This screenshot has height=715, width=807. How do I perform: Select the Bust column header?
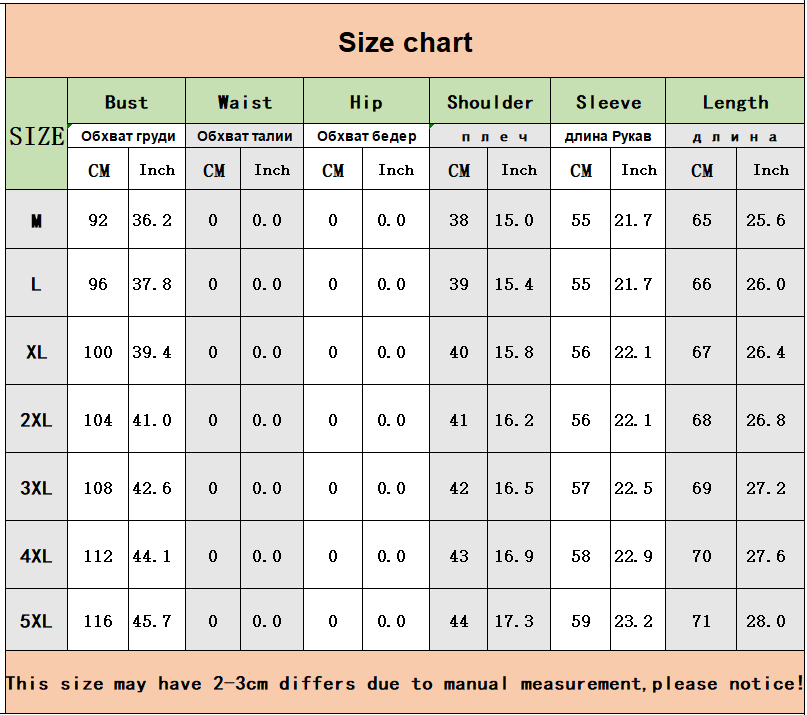[x=126, y=102]
